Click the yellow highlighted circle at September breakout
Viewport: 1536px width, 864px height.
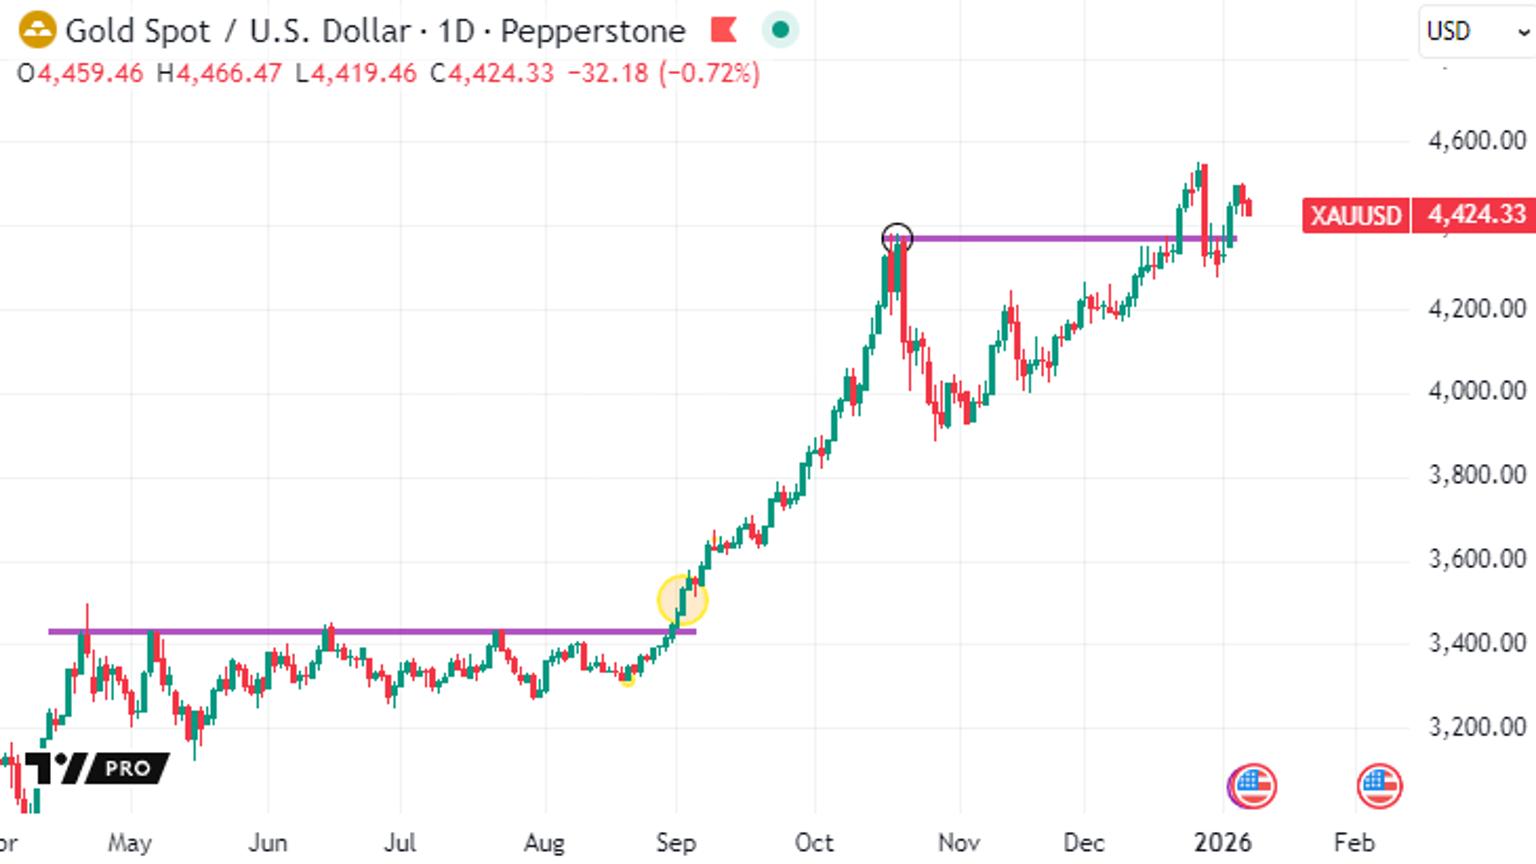coord(682,600)
